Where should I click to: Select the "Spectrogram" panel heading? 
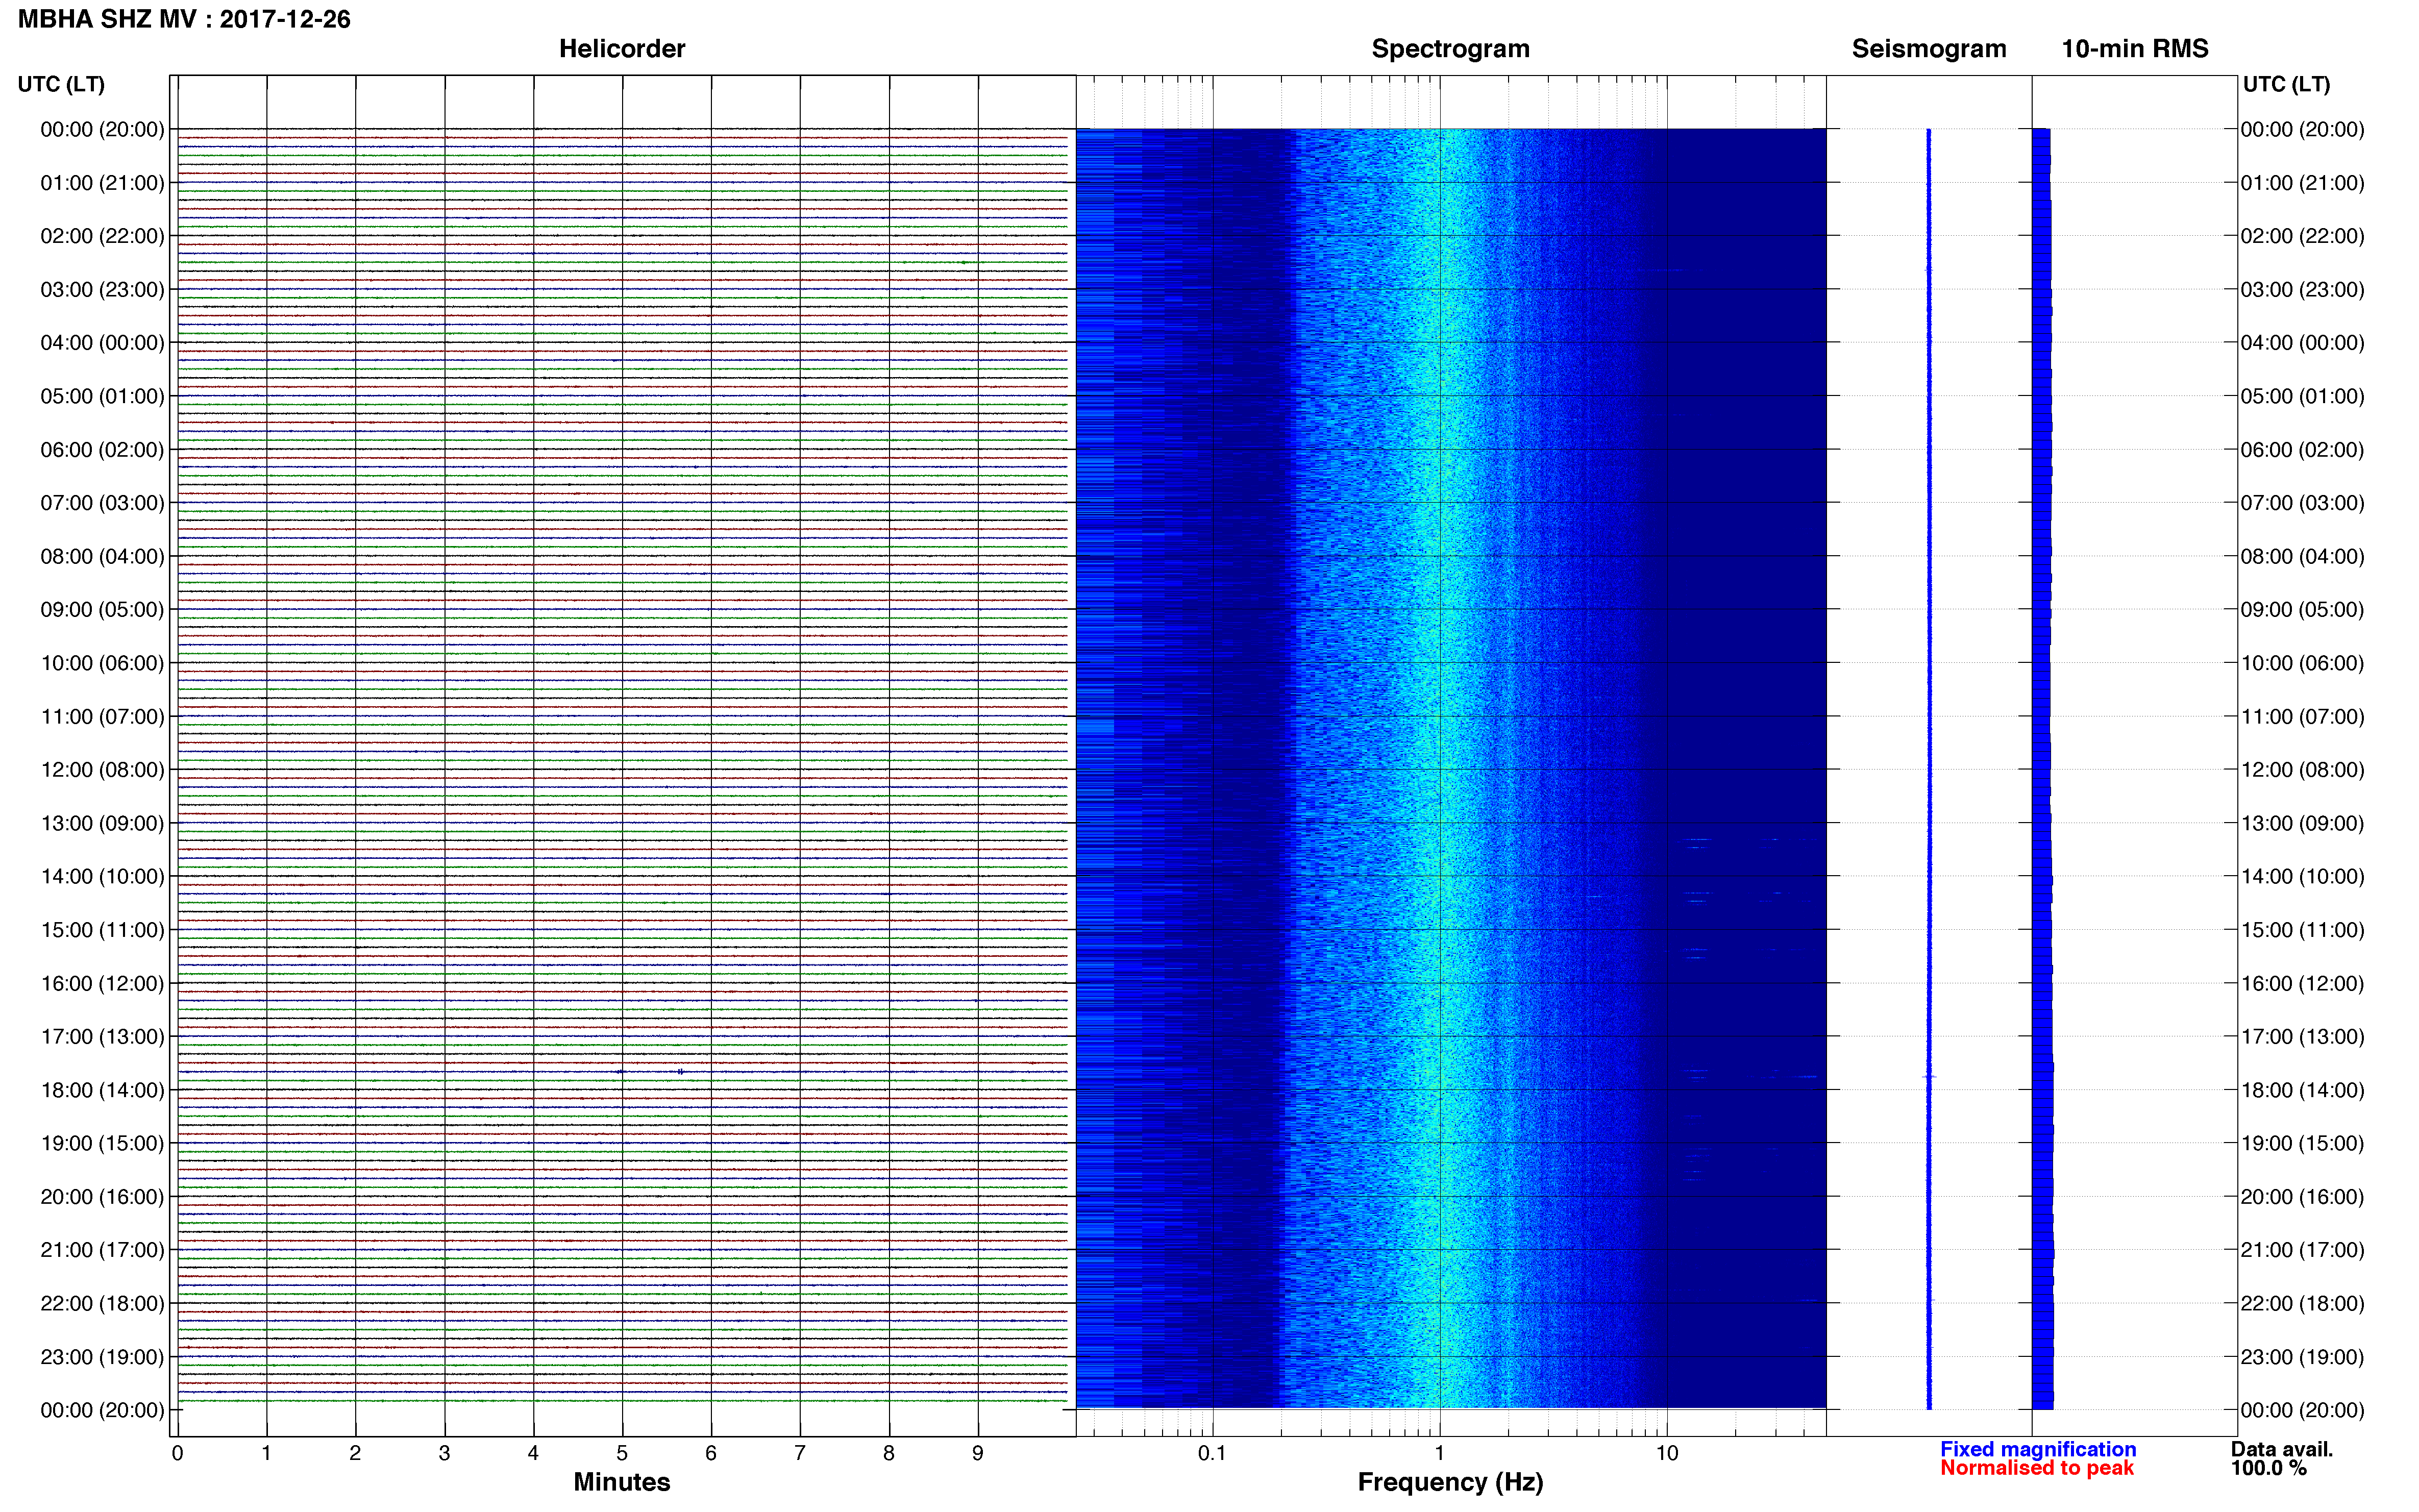(1450, 49)
